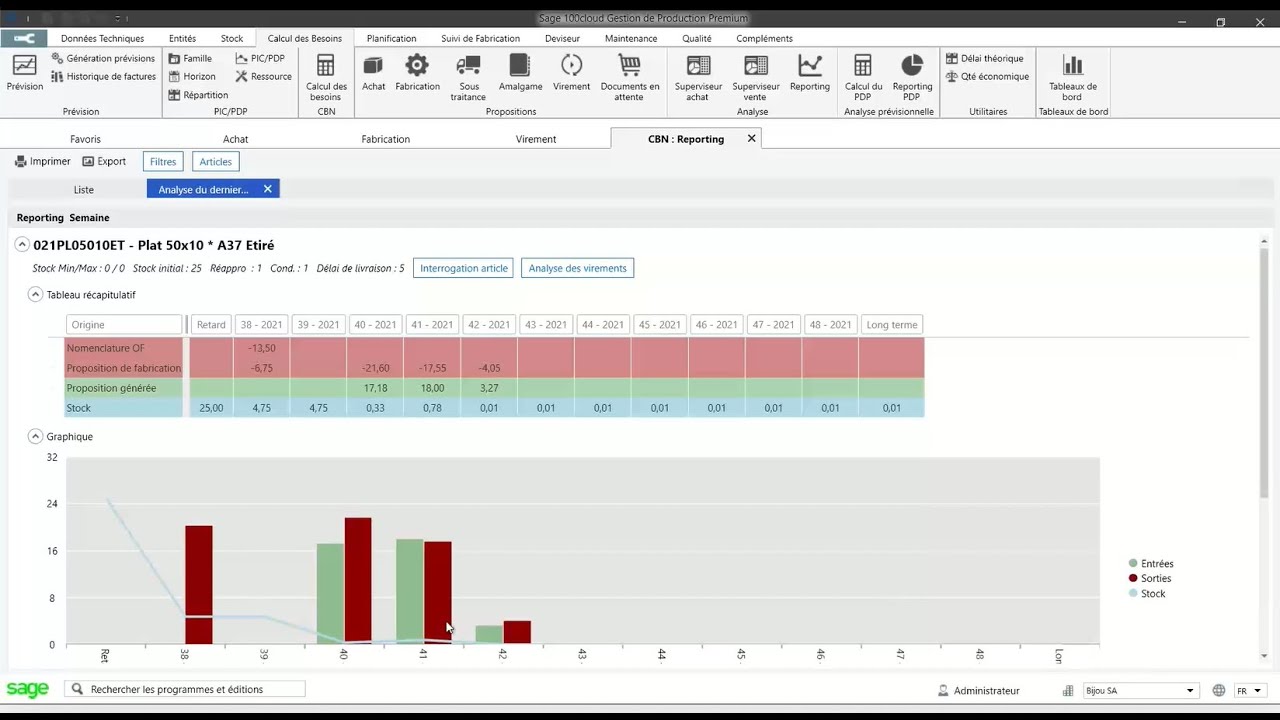
Task: Switch to Favoris tab
Action: pos(85,139)
